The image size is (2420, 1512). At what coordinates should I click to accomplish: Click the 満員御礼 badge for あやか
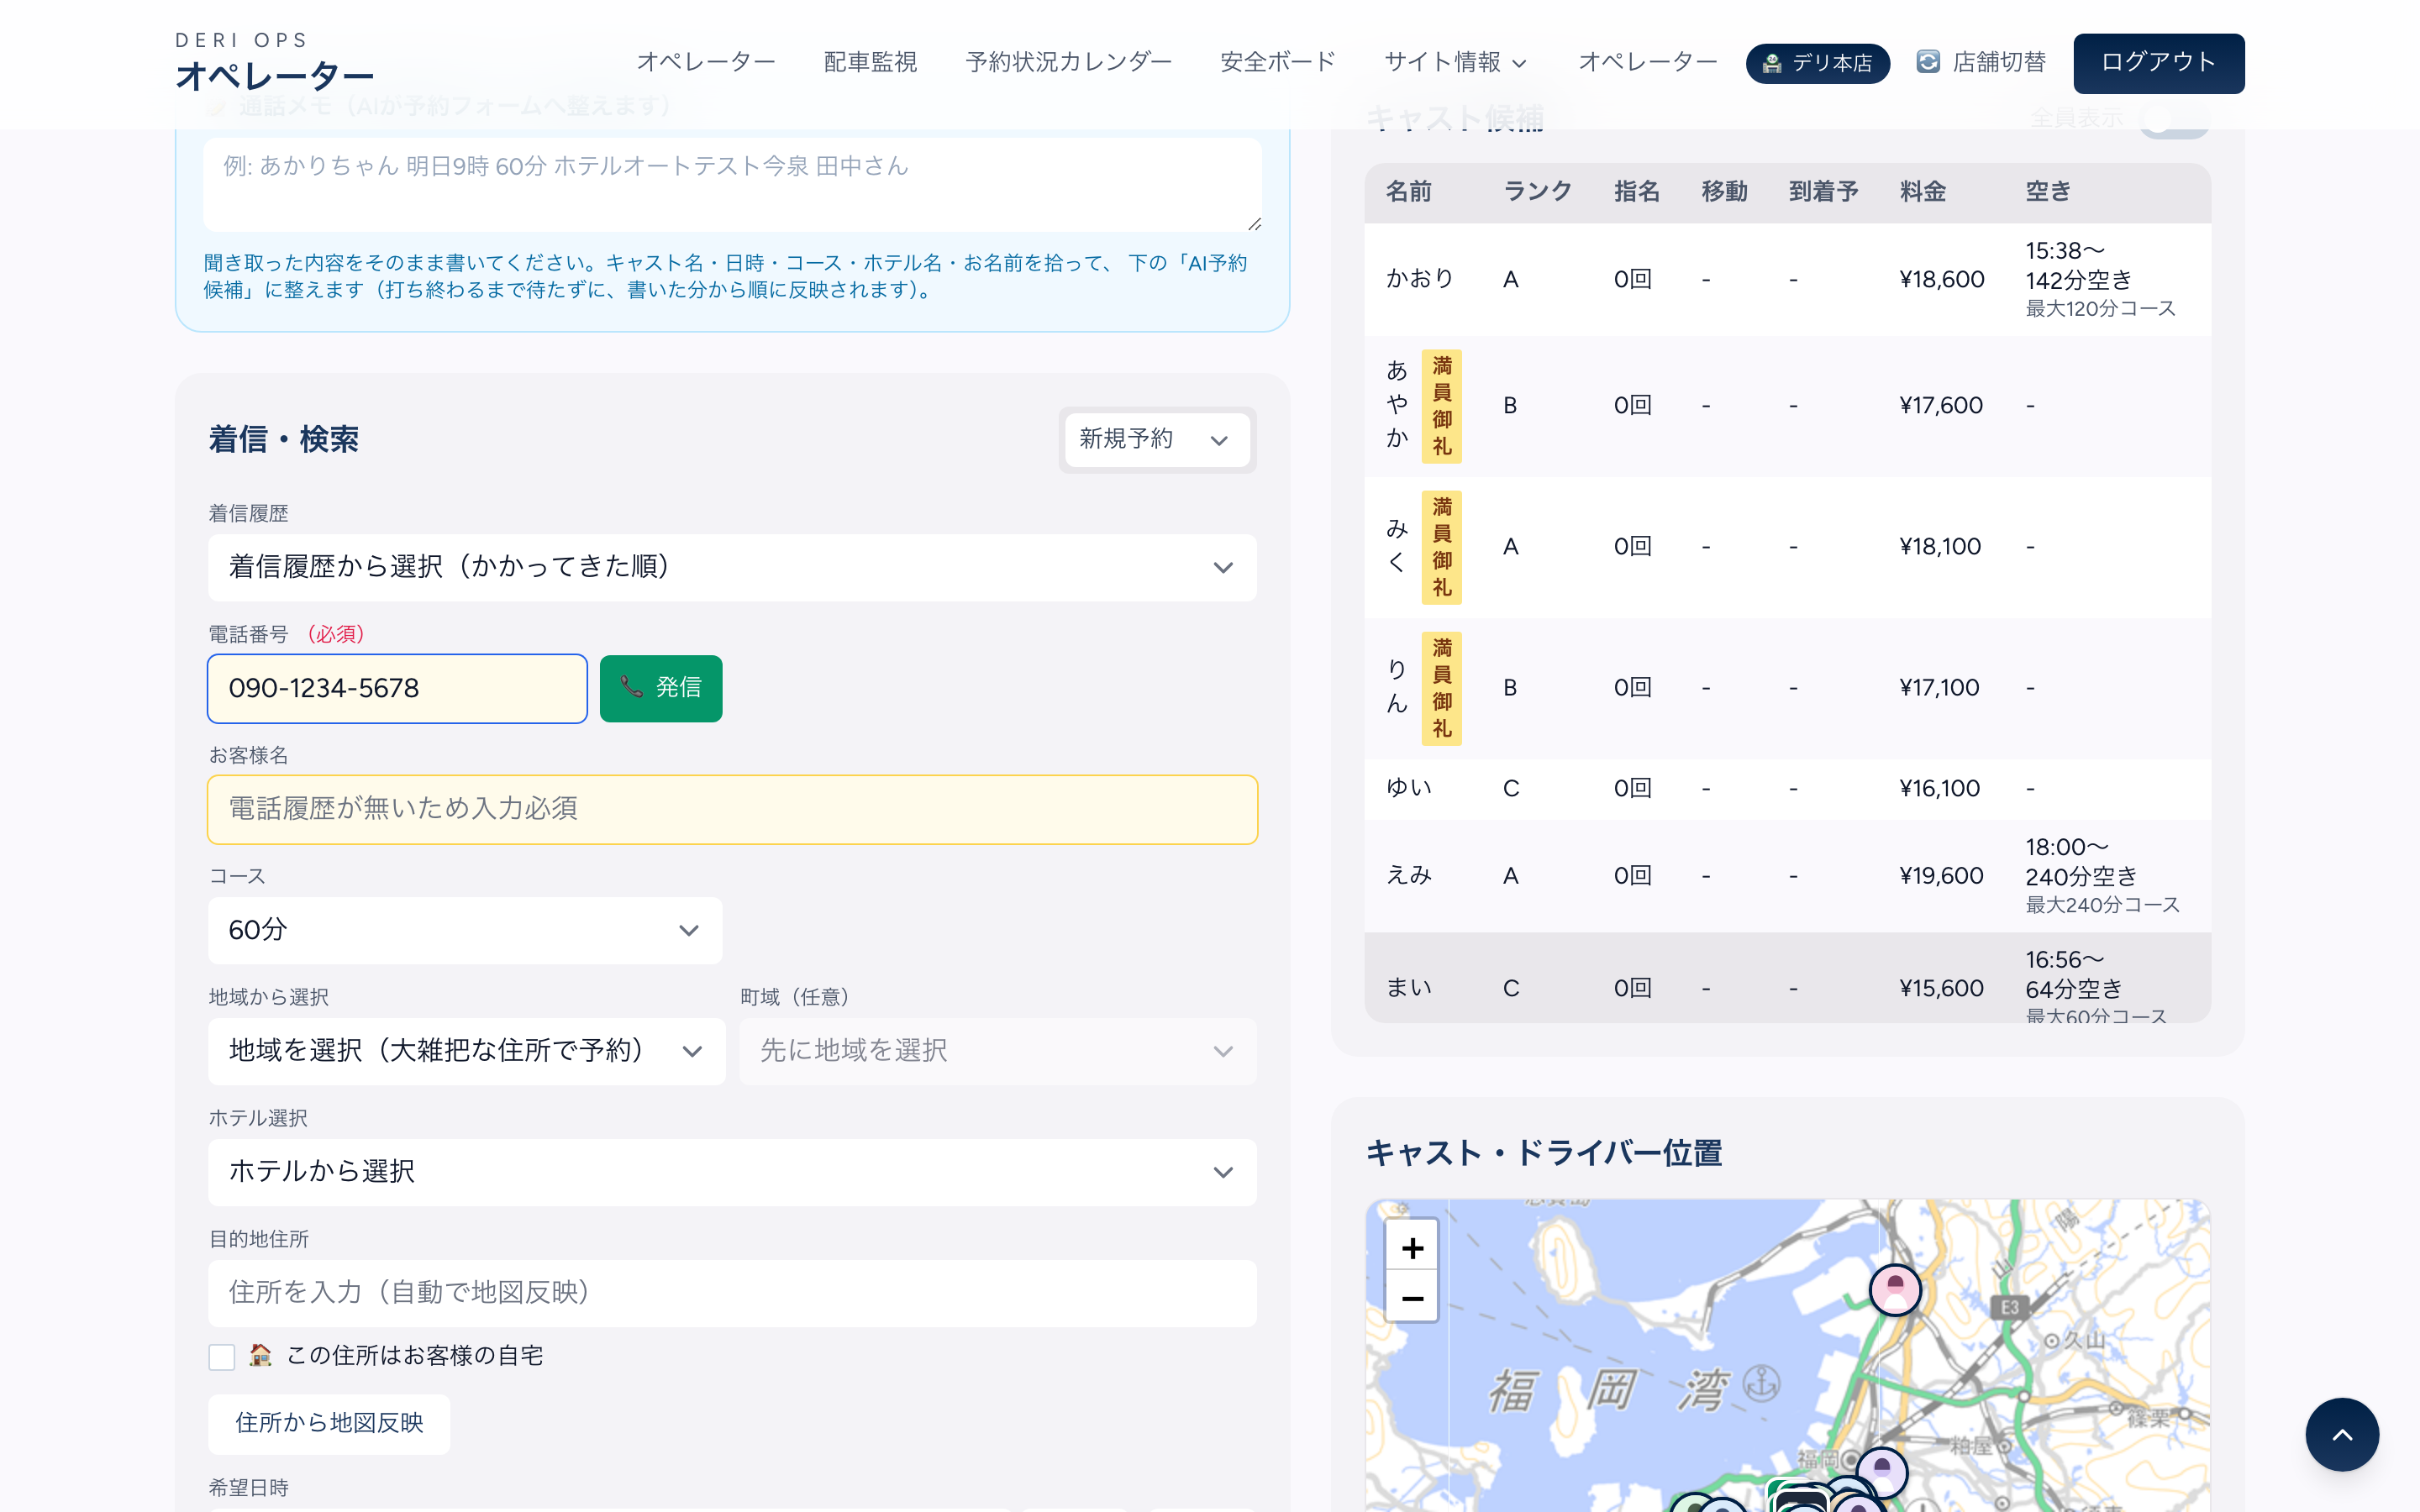[x=1441, y=406]
